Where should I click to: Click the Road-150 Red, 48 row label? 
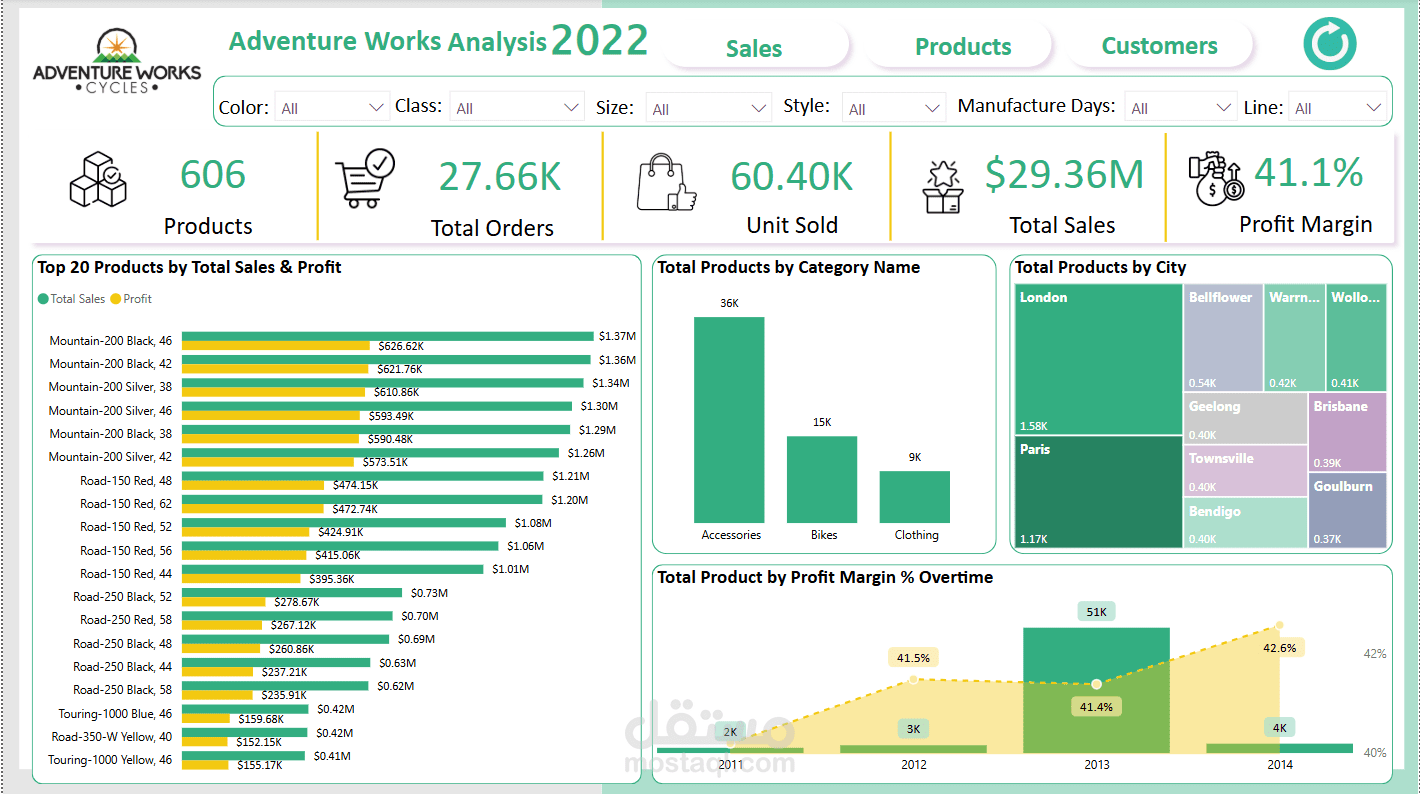tap(126, 480)
